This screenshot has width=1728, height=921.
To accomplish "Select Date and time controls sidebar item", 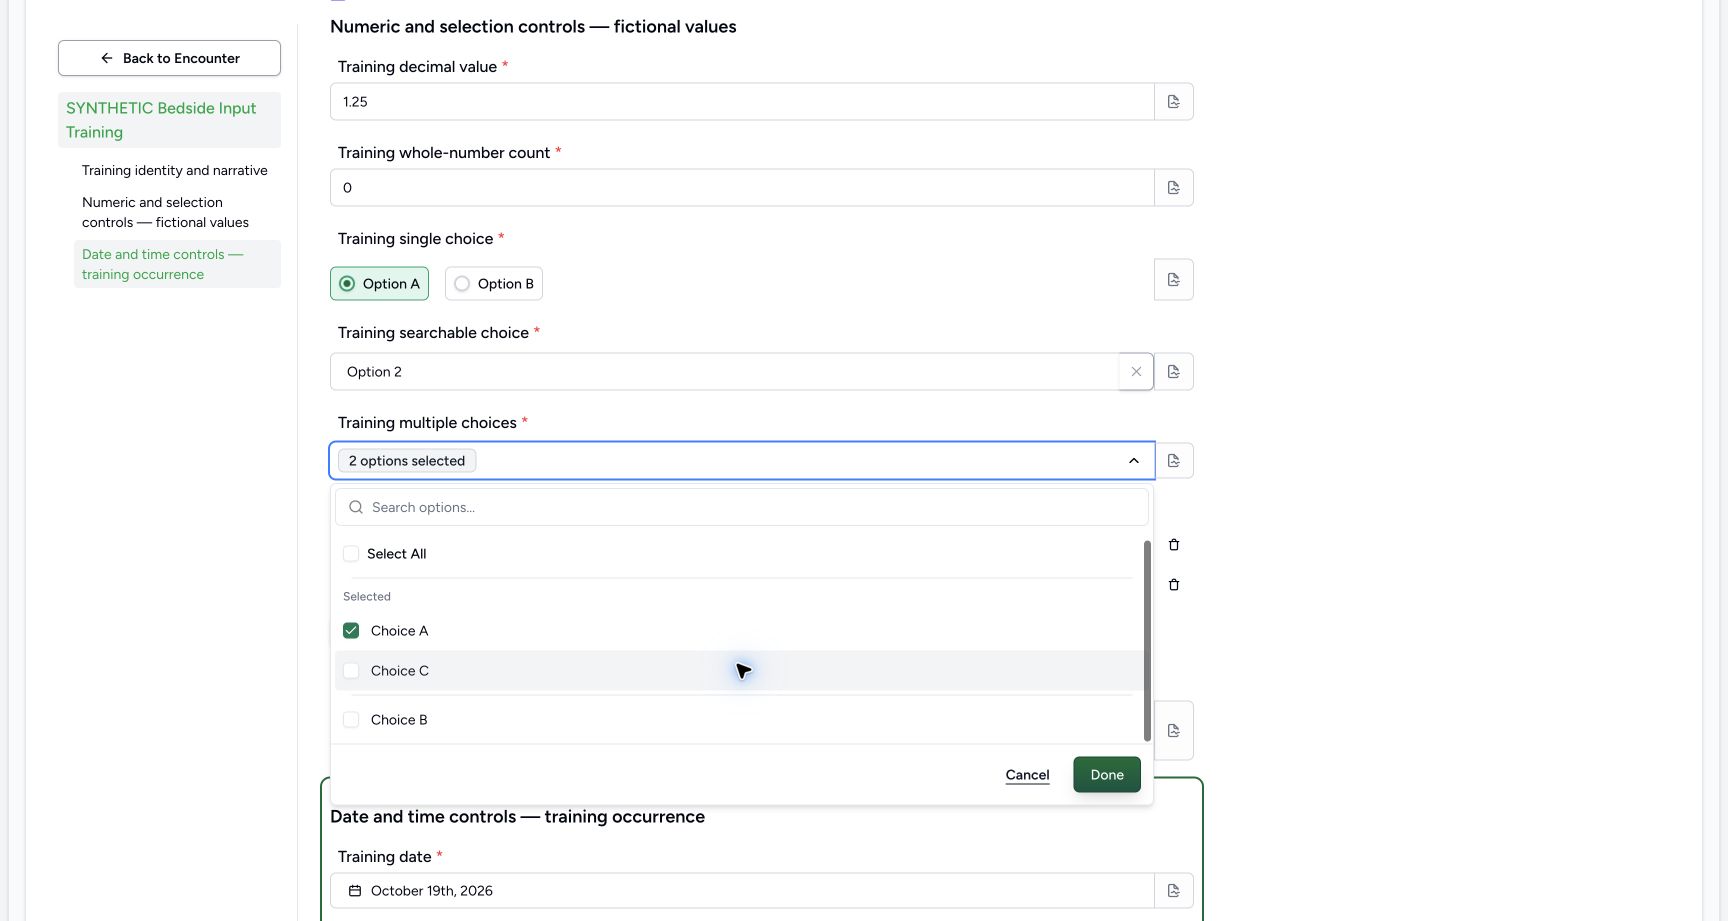I will click(177, 265).
